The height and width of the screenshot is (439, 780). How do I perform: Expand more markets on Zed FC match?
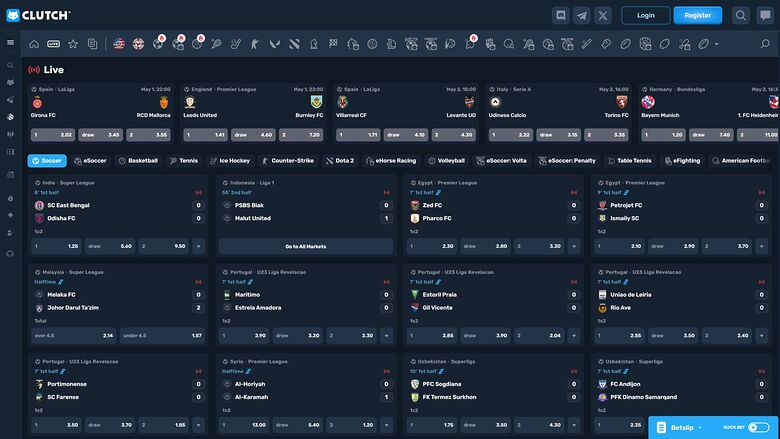click(x=574, y=246)
